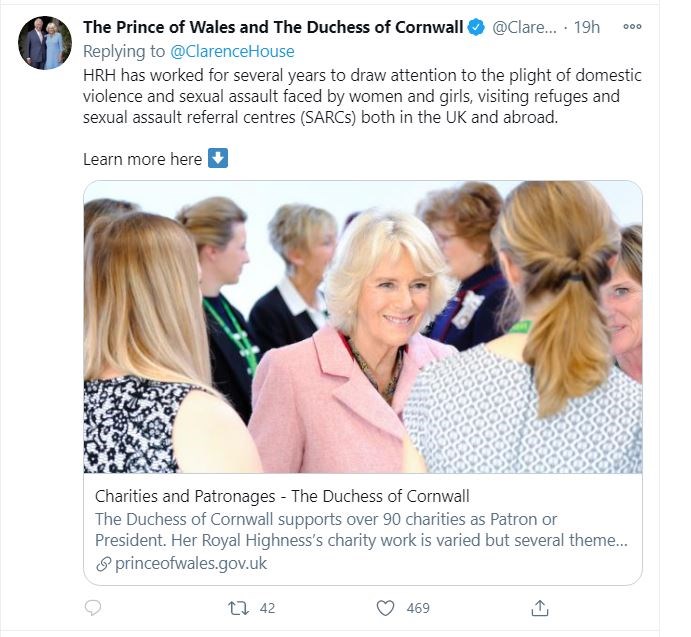Open the 'Charities and Patronages' card title
Viewport: 691px width, 637px height.
point(282,496)
